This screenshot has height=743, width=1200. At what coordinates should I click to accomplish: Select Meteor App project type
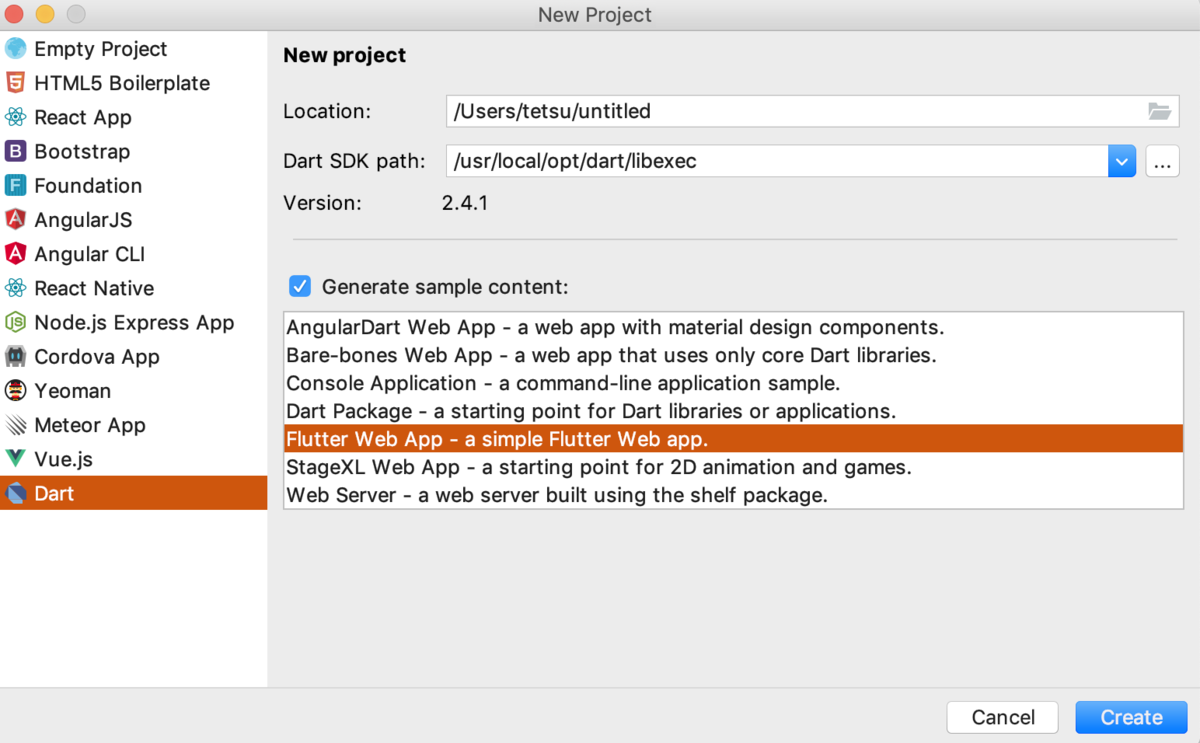pyautogui.click(x=89, y=425)
